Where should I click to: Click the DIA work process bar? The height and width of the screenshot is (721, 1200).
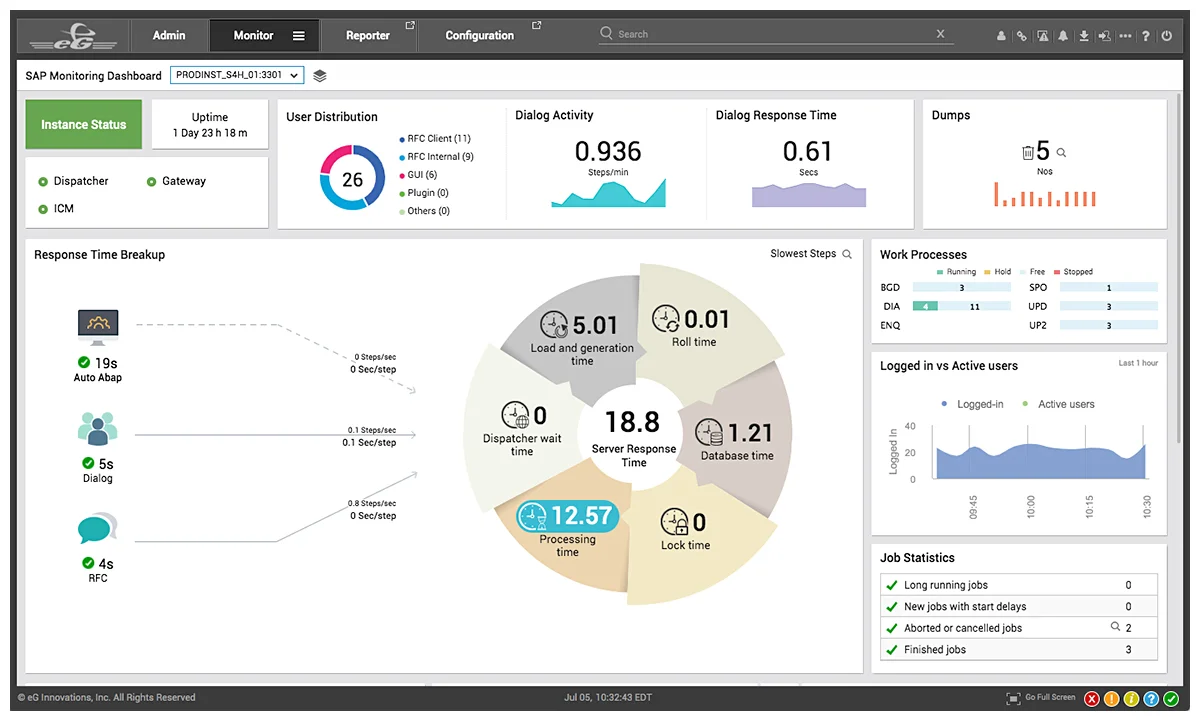tap(961, 307)
